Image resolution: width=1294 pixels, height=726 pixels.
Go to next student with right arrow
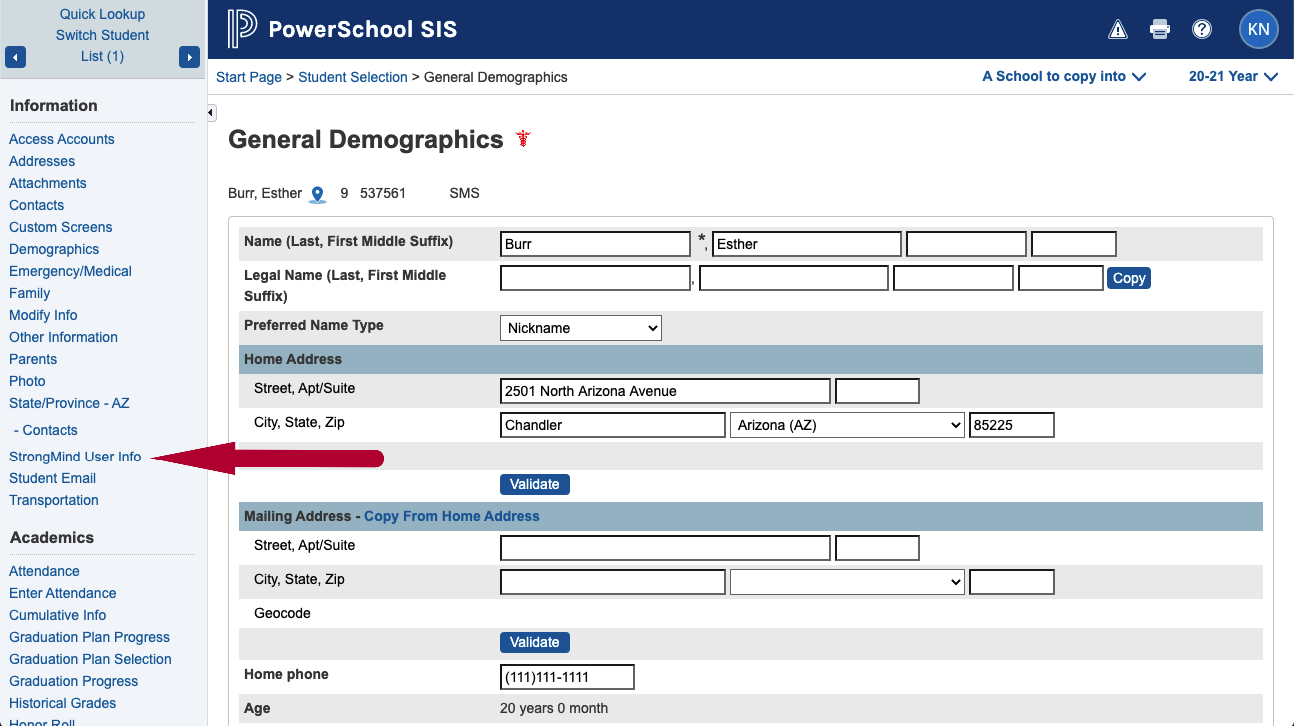click(189, 57)
